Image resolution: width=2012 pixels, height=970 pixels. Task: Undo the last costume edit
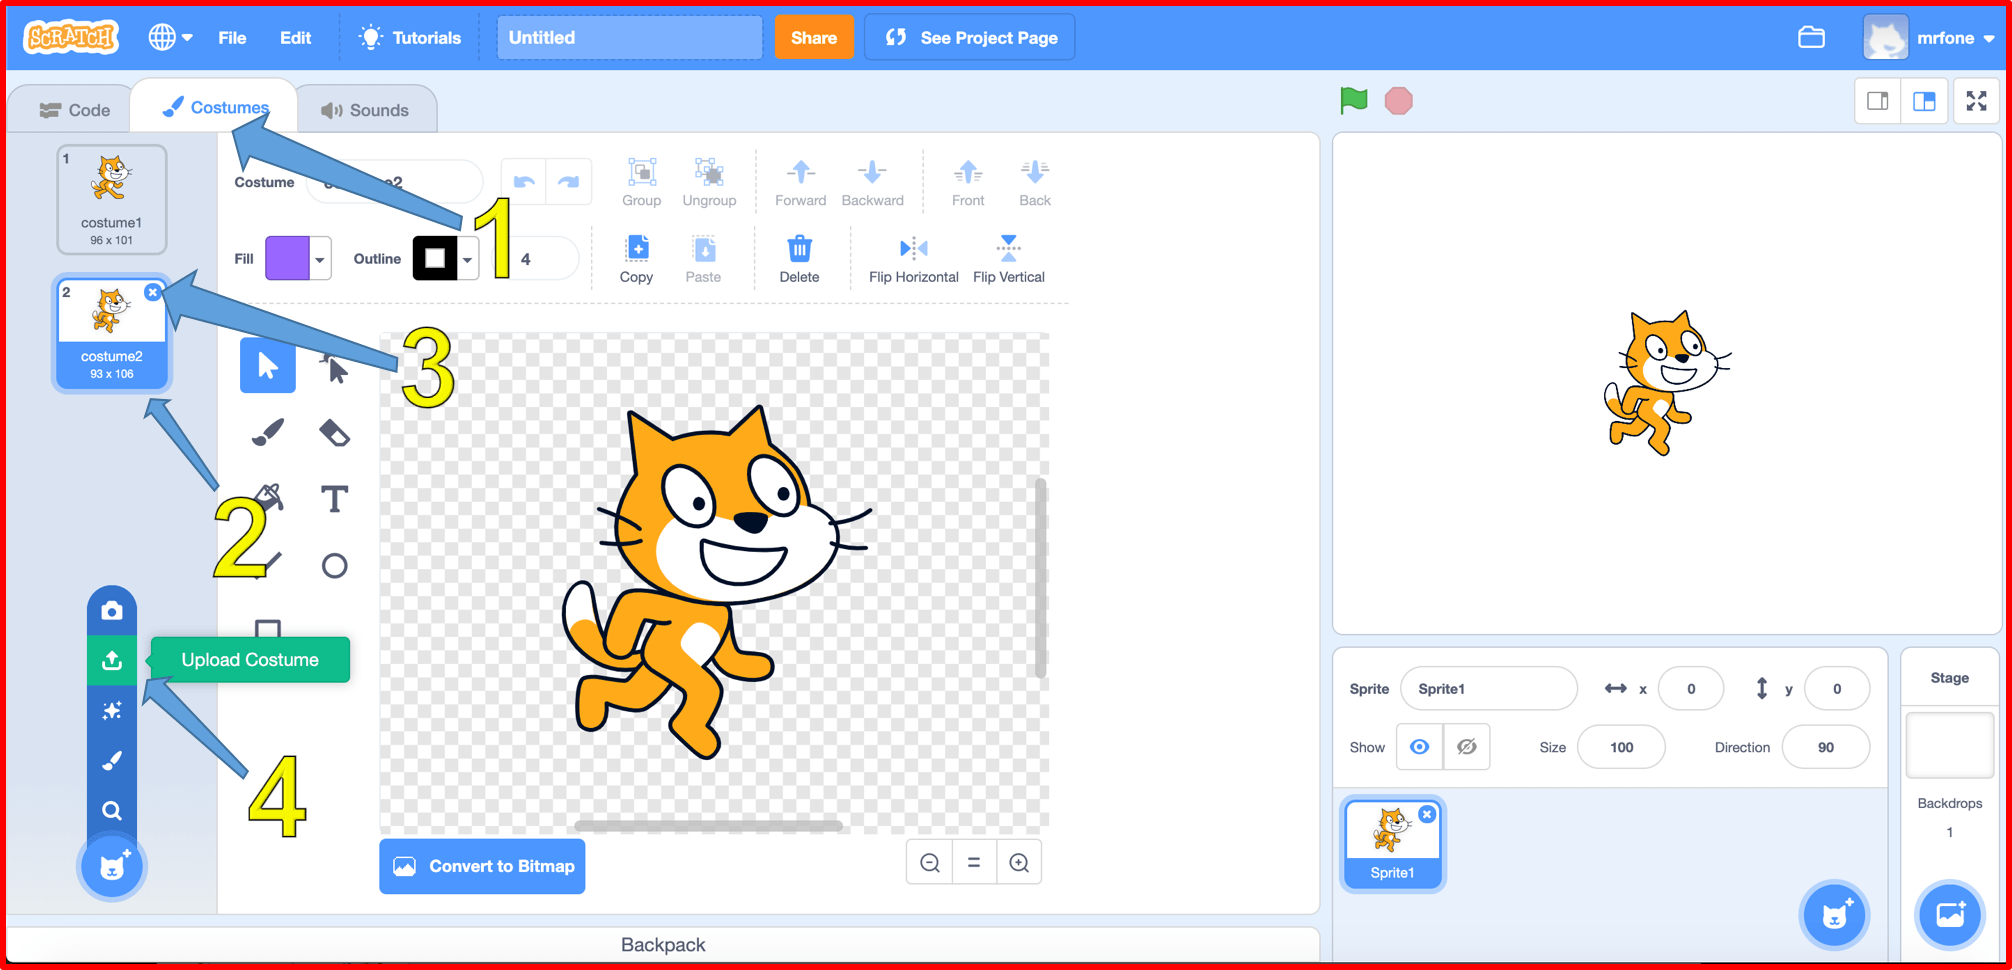tap(524, 181)
